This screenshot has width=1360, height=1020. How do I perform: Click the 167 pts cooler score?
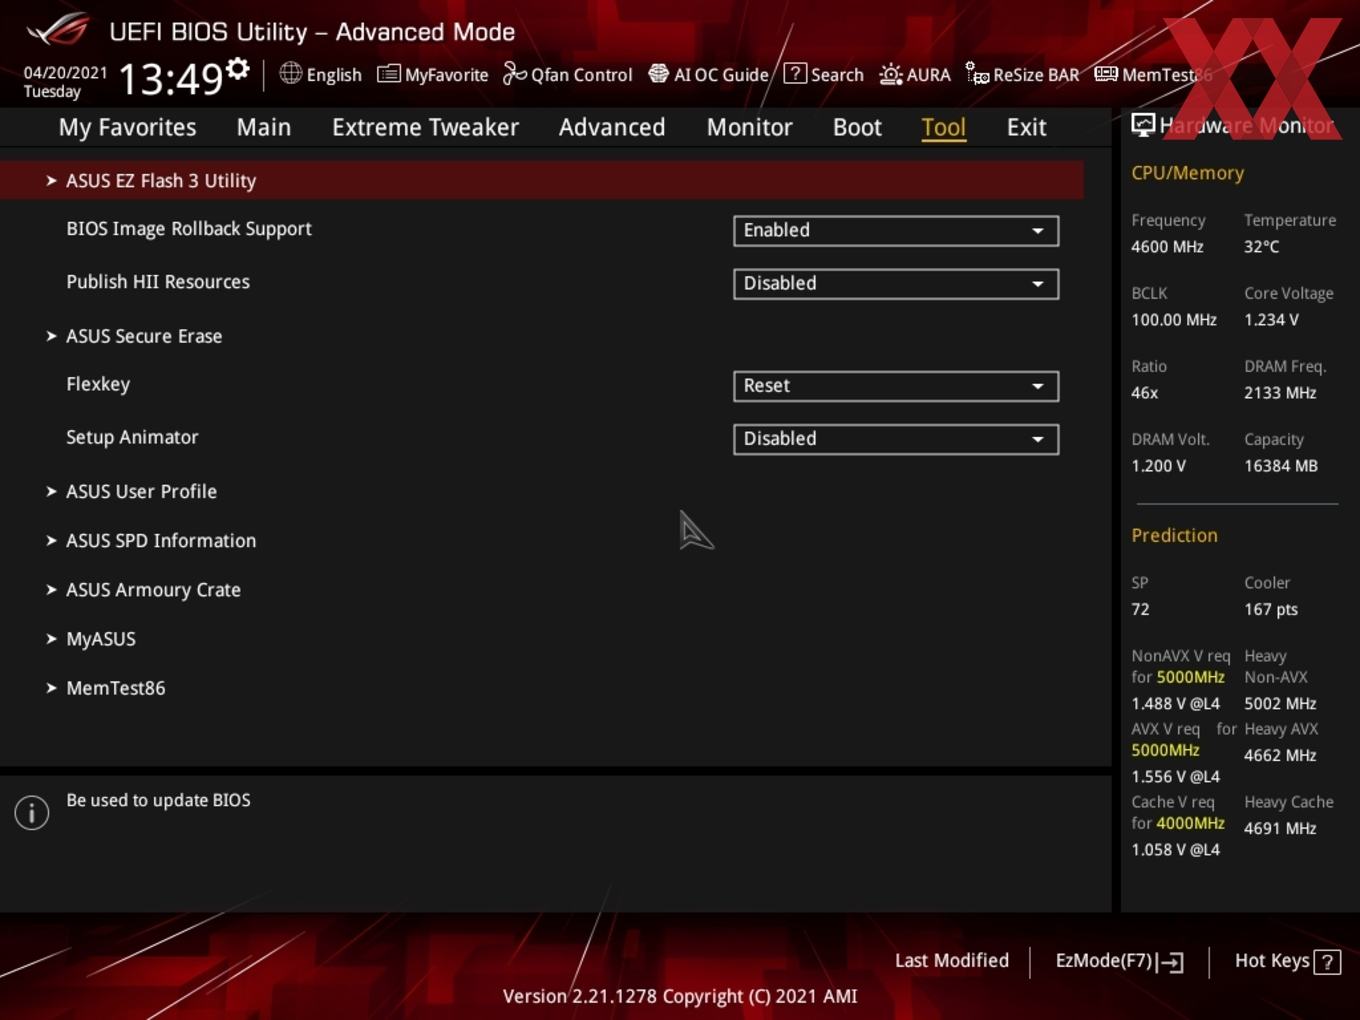[x=1271, y=609]
